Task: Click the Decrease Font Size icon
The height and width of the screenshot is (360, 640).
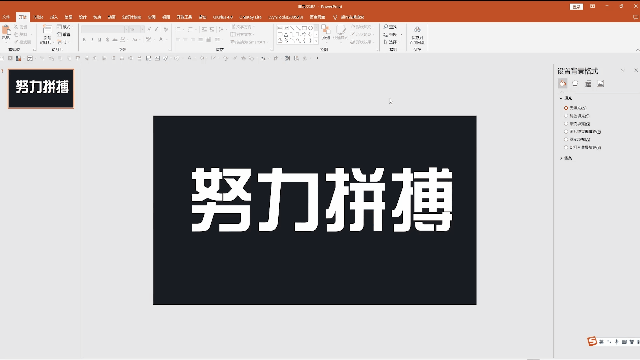Action: (156, 29)
